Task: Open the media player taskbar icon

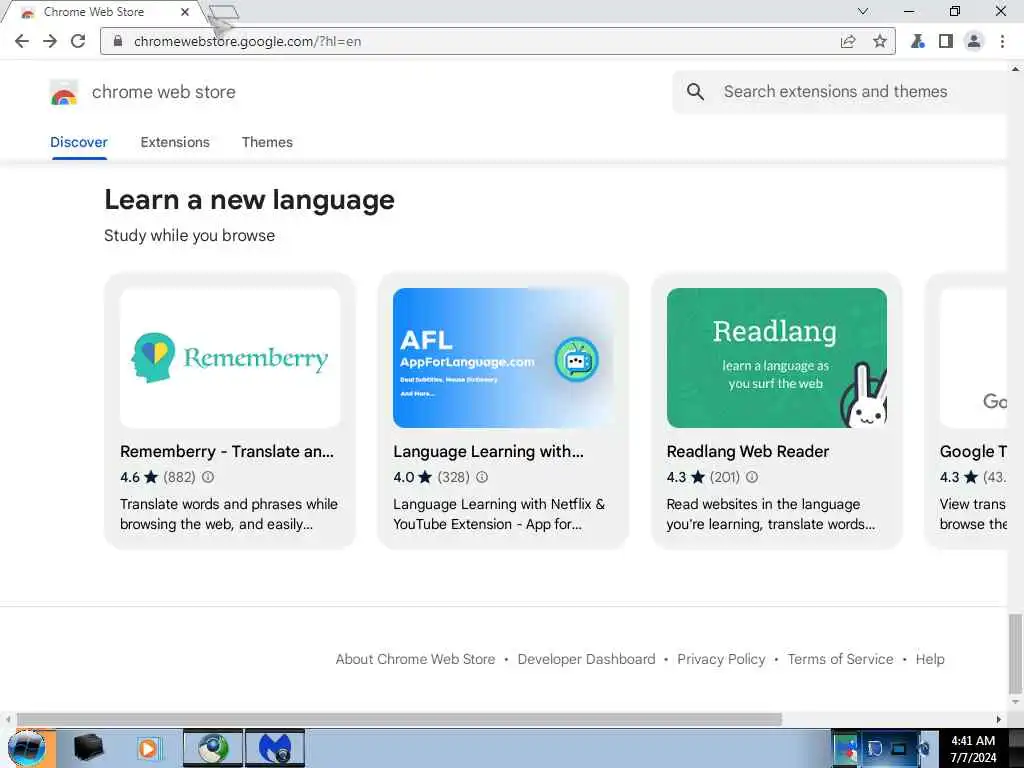Action: [x=148, y=748]
